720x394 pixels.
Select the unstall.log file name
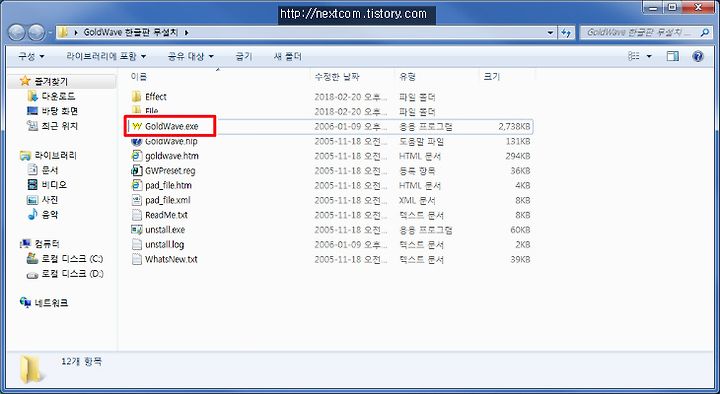point(164,244)
